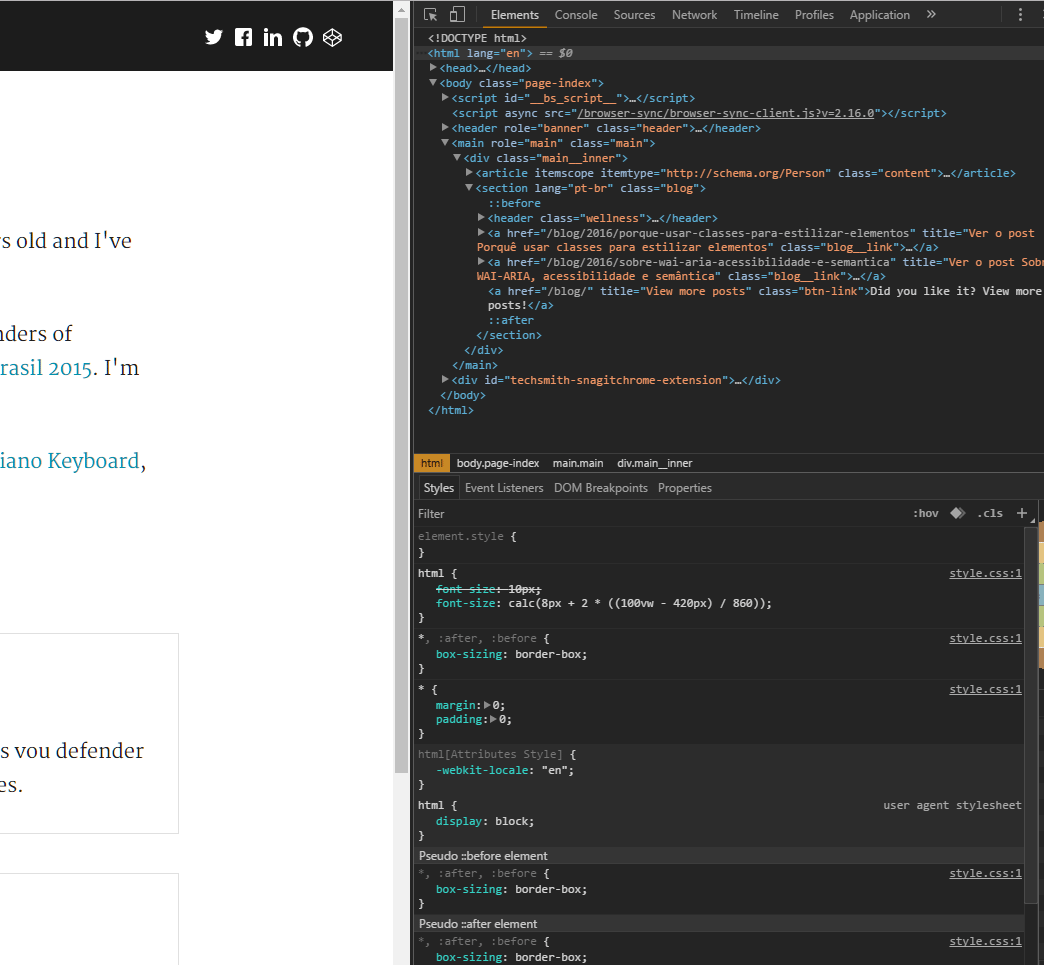
Task: Add a new style rule with the plus icon
Action: (1022, 513)
